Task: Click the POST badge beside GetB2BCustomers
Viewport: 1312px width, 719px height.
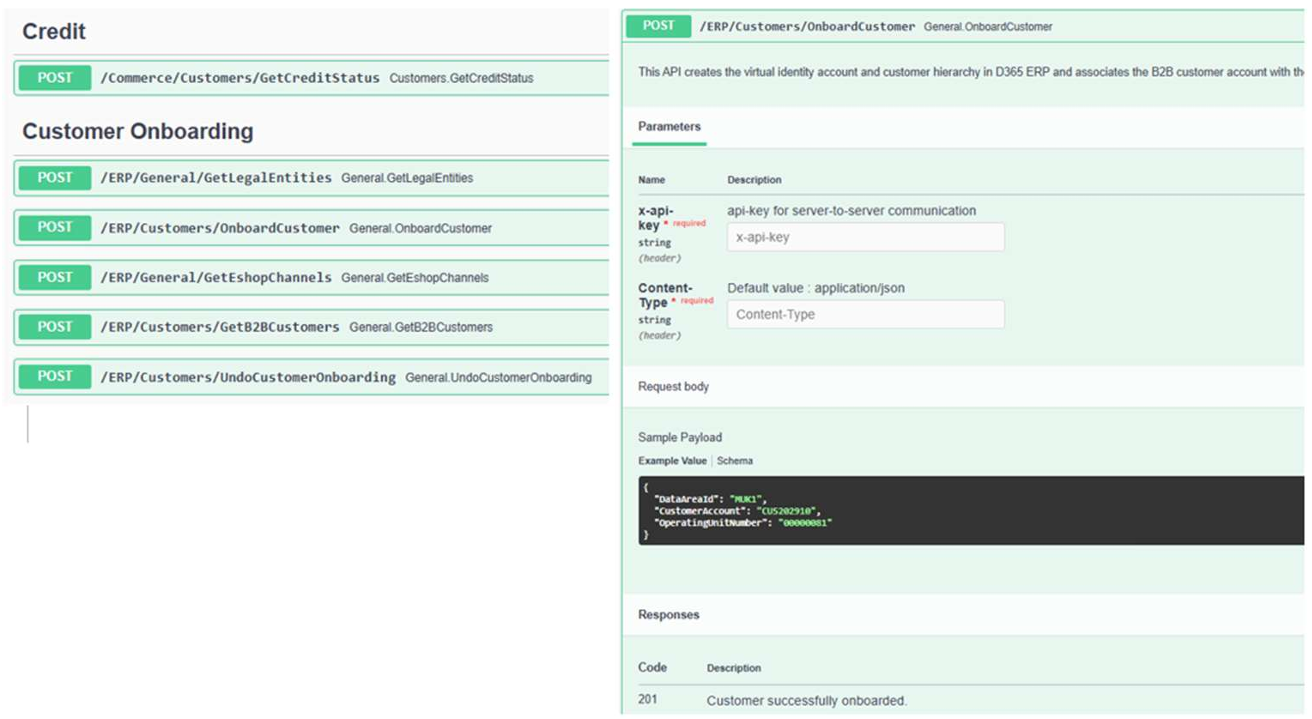Action: click(55, 327)
